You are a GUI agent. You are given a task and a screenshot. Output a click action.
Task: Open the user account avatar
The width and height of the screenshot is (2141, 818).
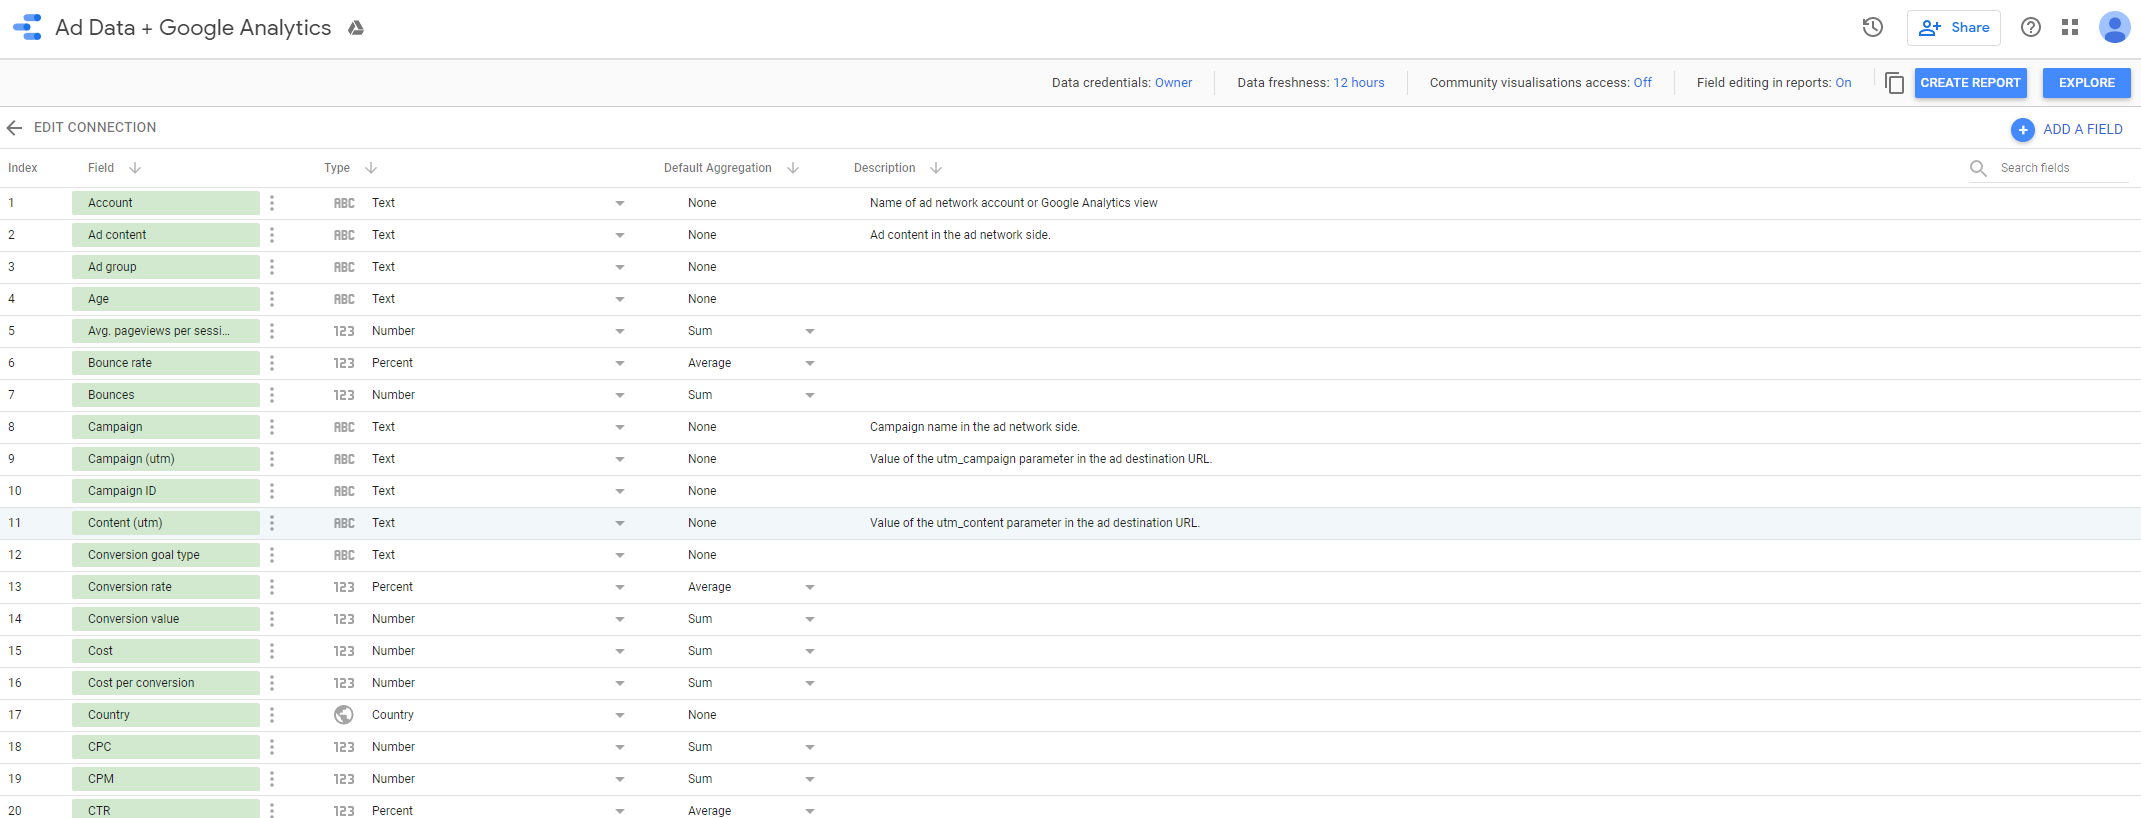point(2114,27)
